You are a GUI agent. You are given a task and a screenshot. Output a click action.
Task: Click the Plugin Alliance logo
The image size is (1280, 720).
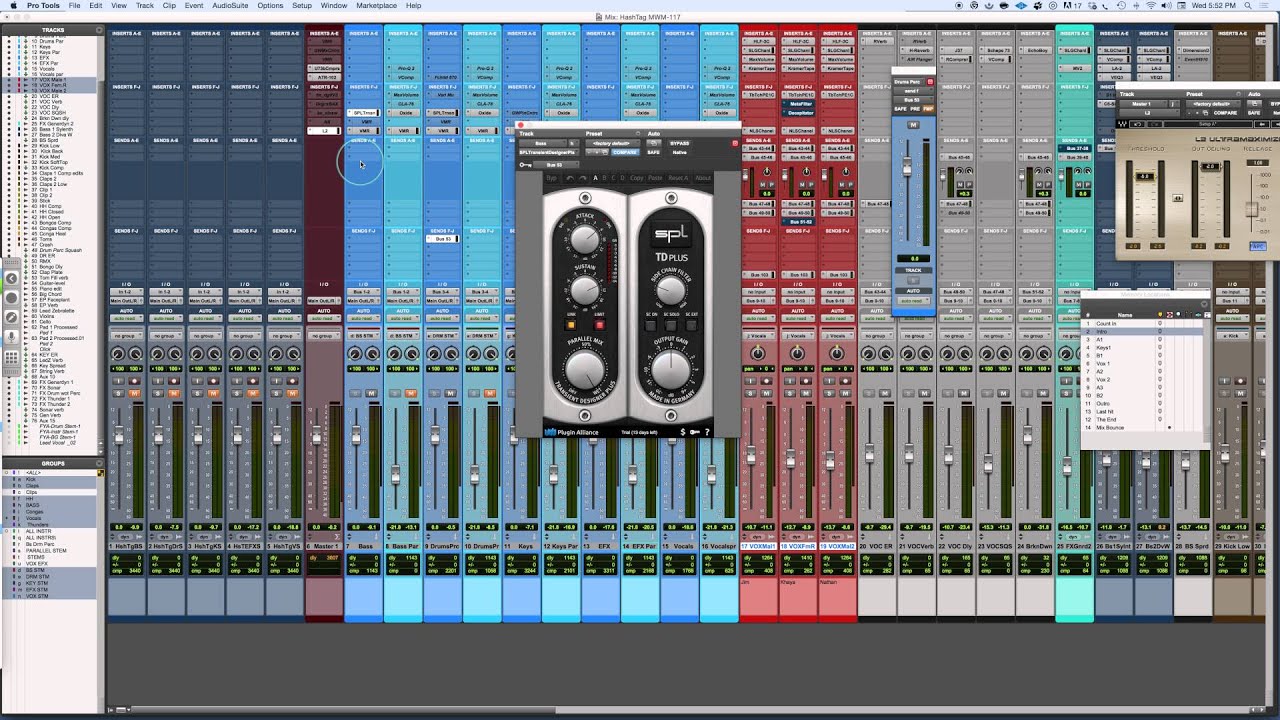coord(572,432)
